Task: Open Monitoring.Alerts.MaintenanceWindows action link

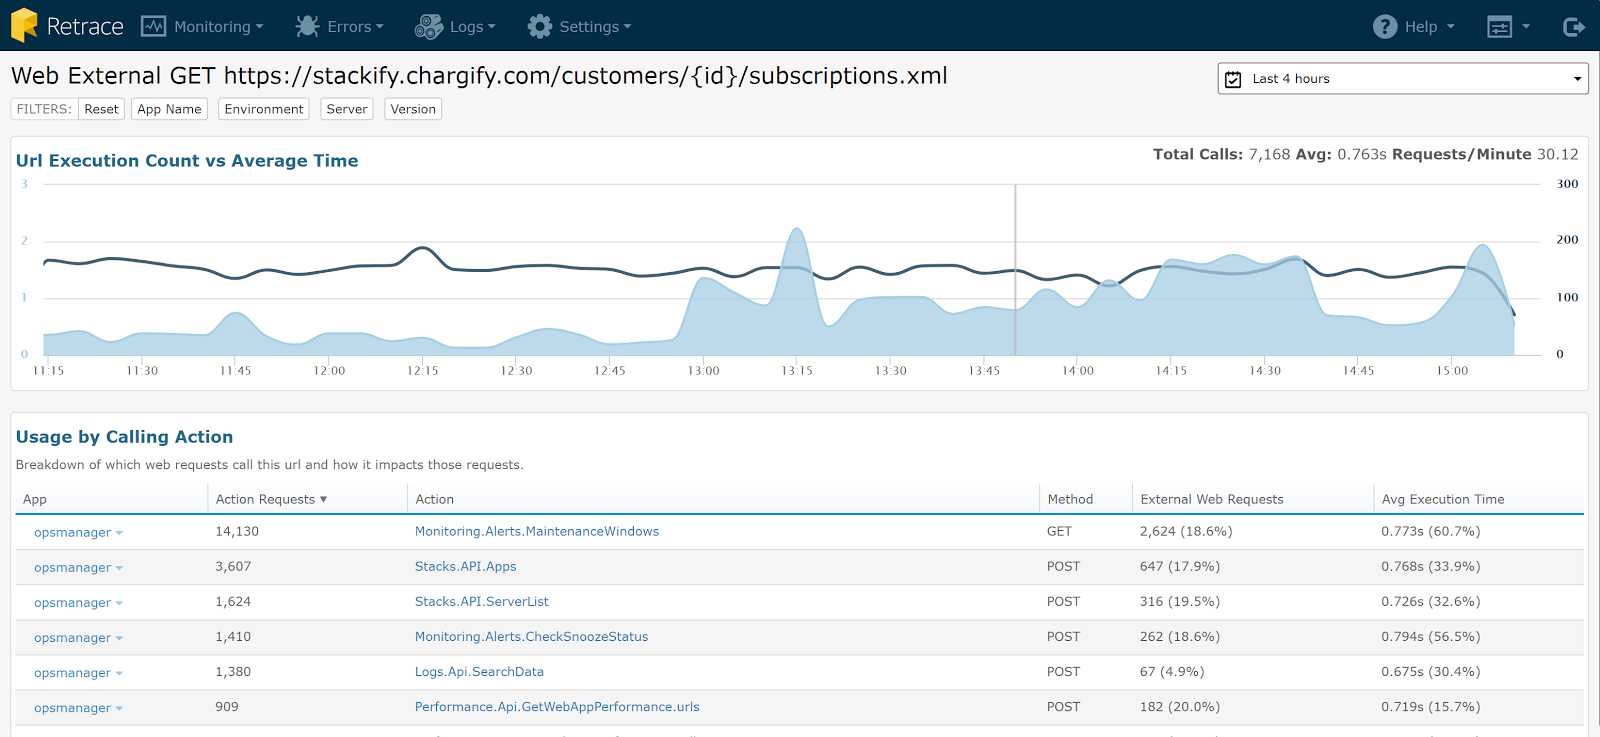Action: coord(537,531)
